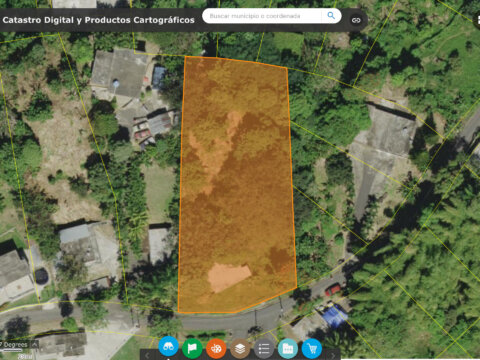The width and height of the screenshot is (480, 360).
Task: Show previous widgets with left chevron
Action: [x=147, y=356]
